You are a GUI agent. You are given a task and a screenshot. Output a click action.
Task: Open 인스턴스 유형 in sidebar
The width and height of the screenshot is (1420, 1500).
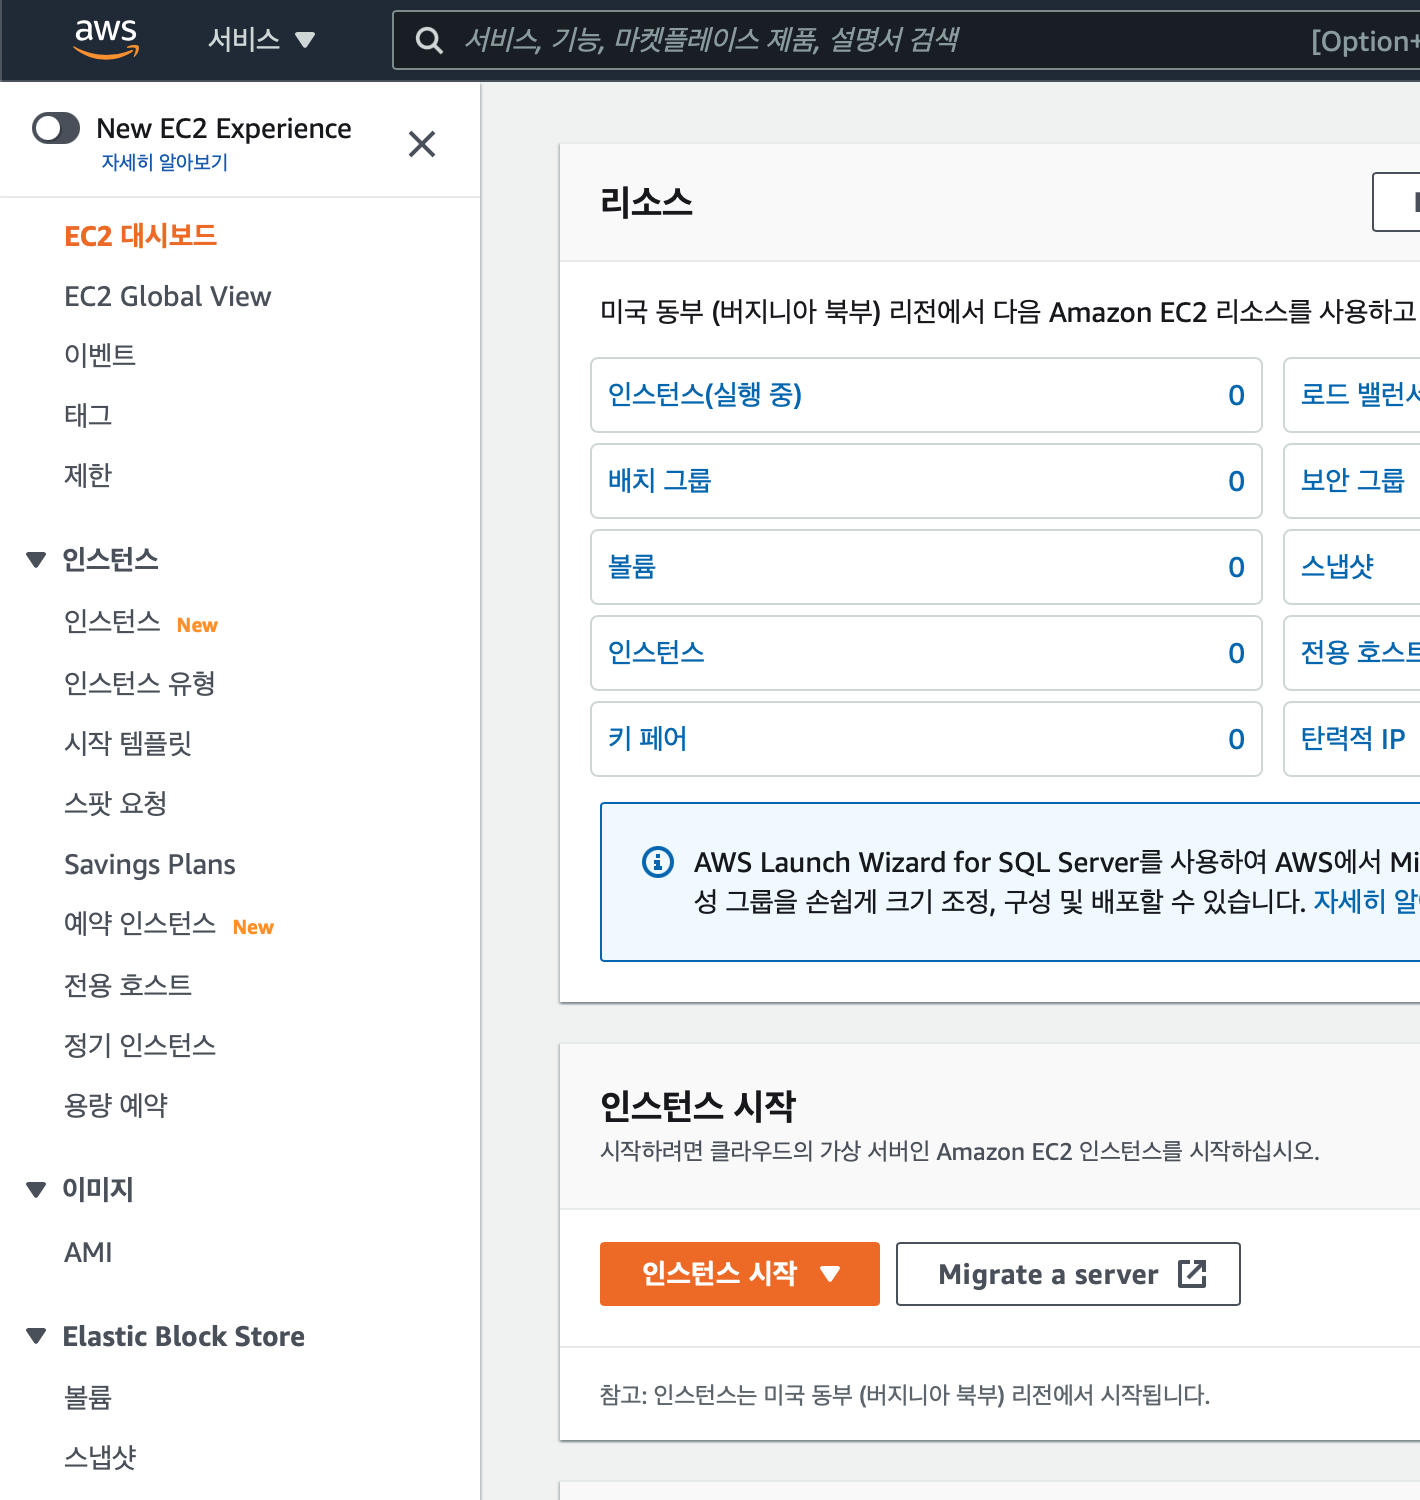[x=140, y=683]
